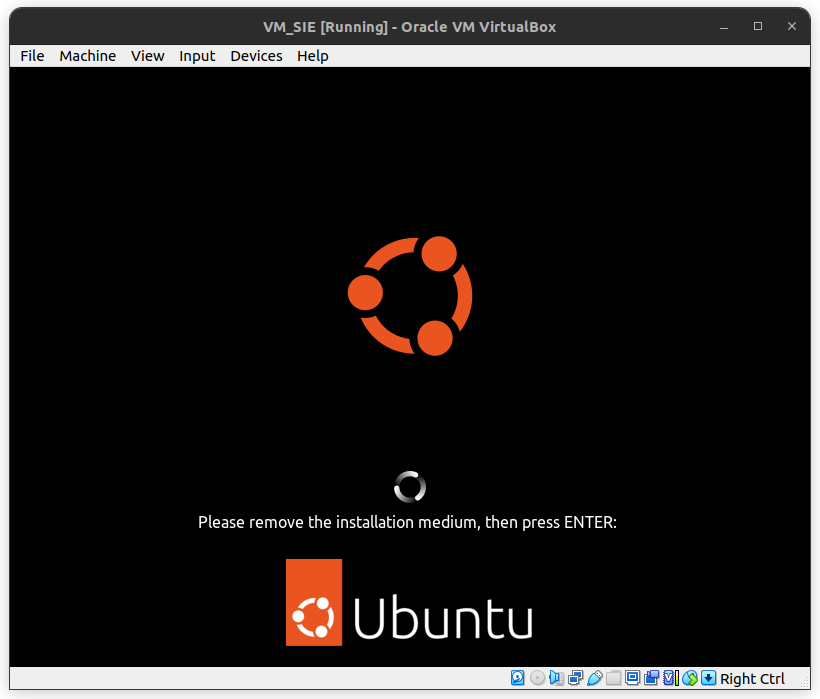820x699 pixels.
Task: Close the VirtualBox VM window
Action: [x=792, y=26]
